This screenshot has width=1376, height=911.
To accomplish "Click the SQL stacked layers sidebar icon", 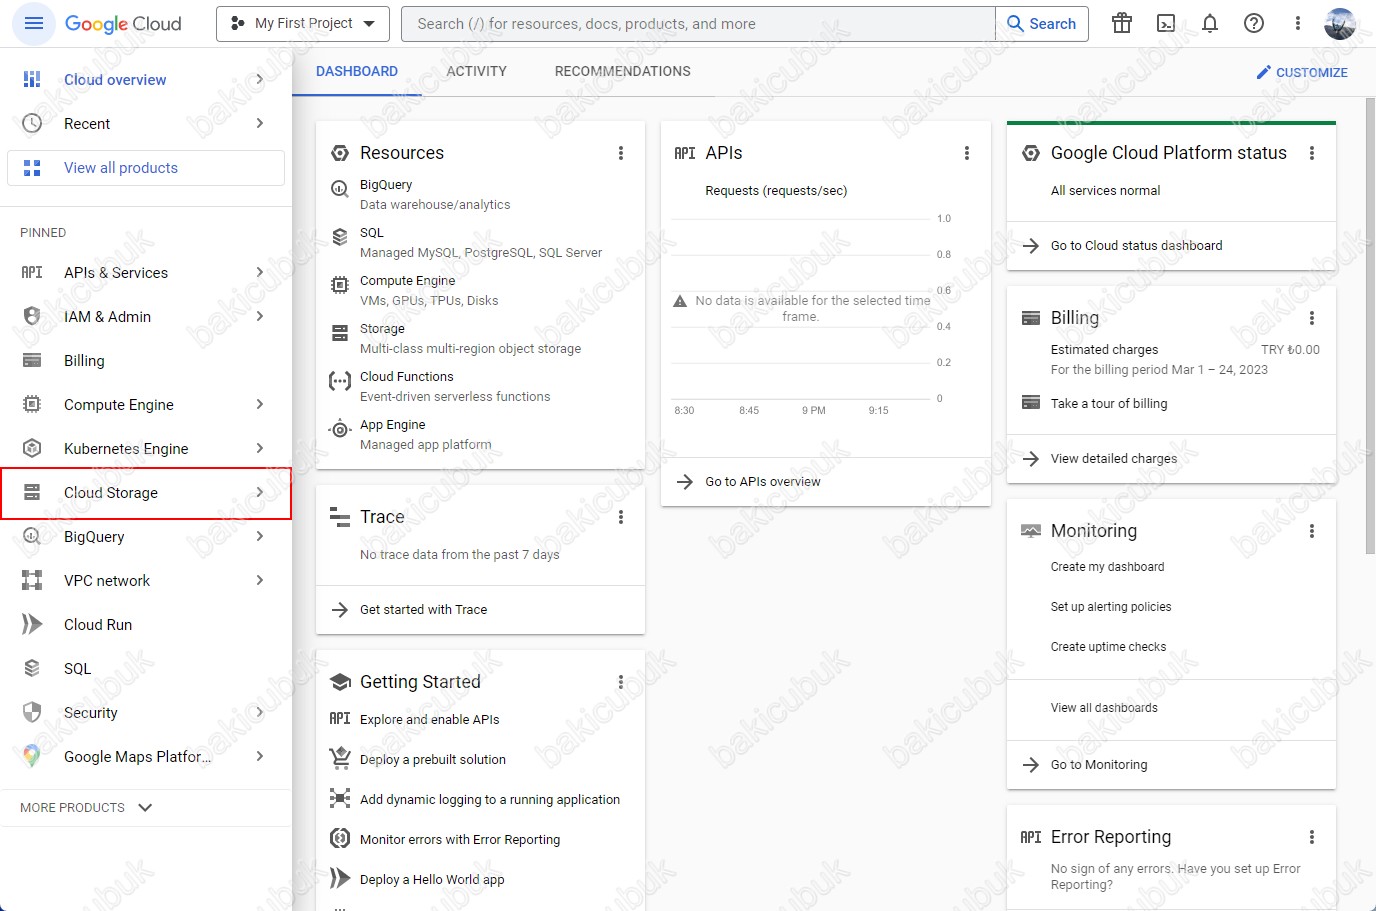I will pyautogui.click(x=32, y=668).
